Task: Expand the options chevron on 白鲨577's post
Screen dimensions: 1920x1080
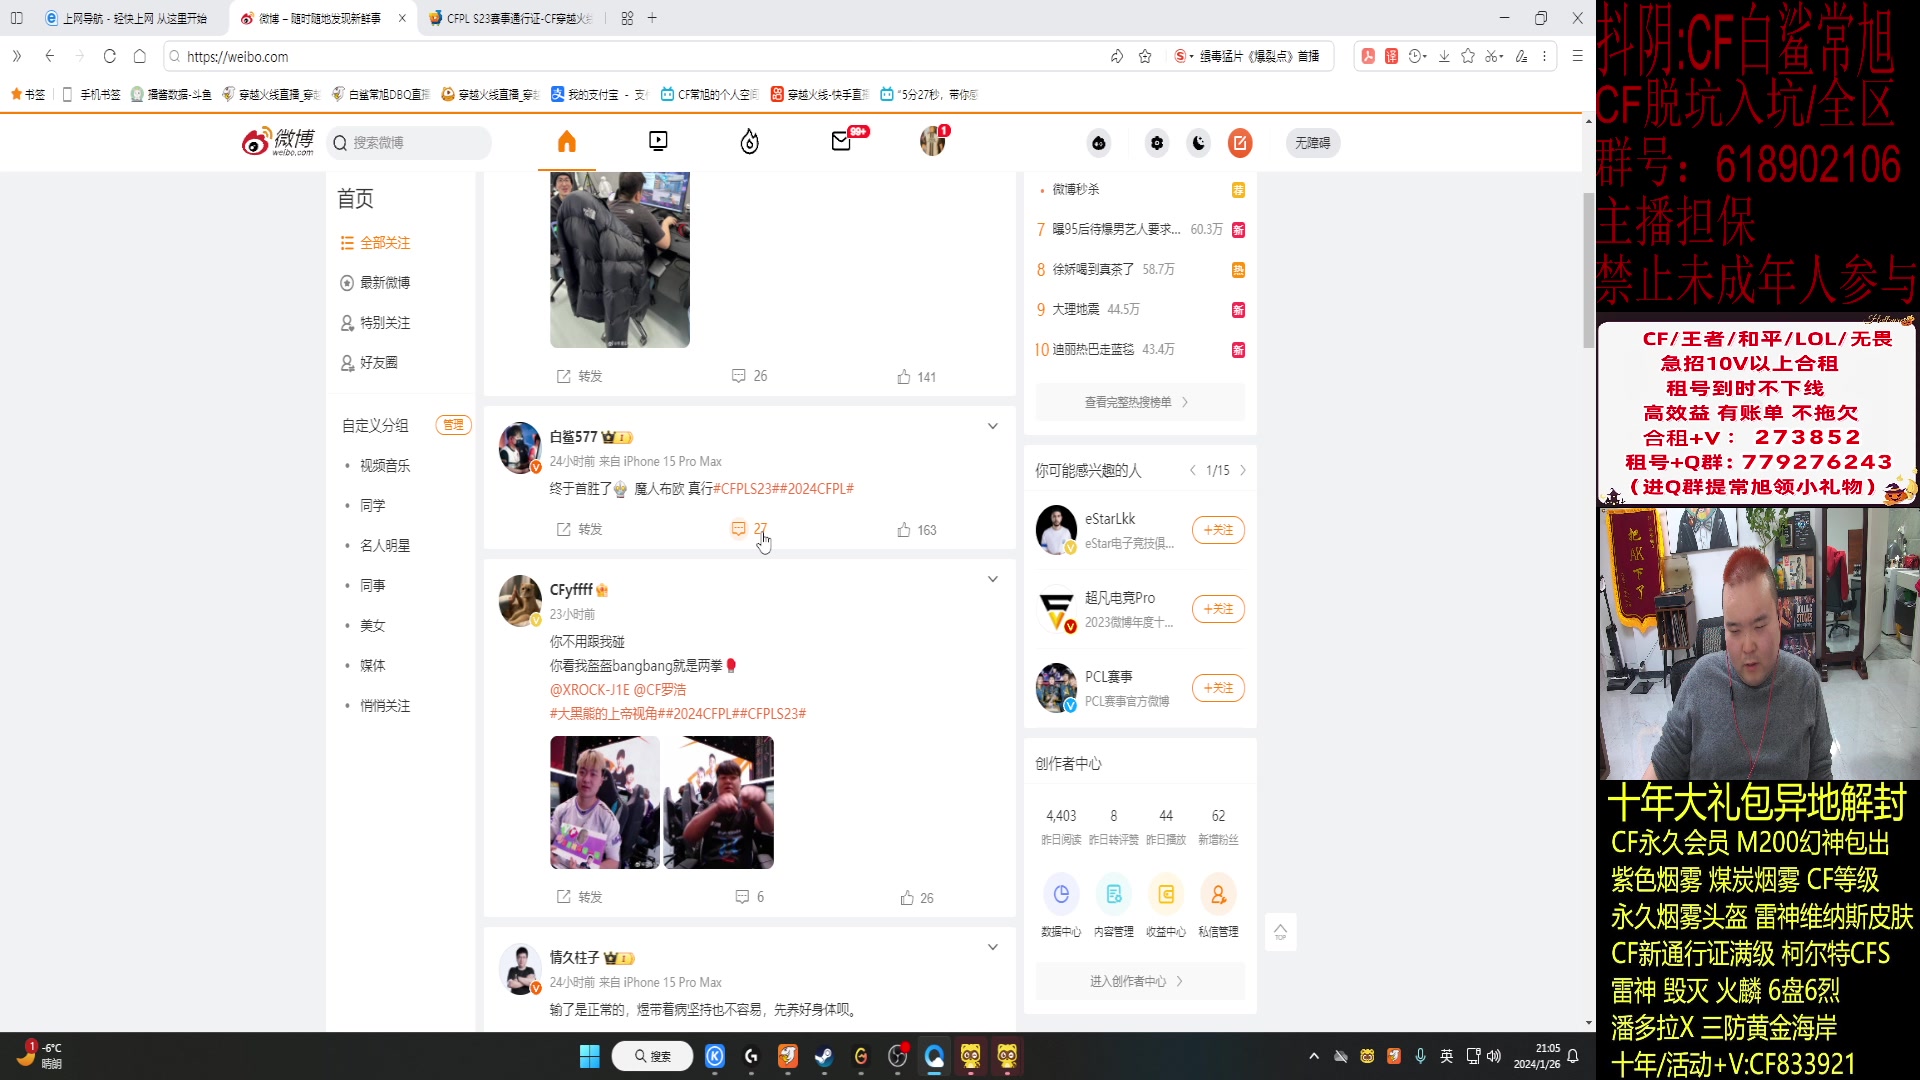Action: (x=992, y=425)
